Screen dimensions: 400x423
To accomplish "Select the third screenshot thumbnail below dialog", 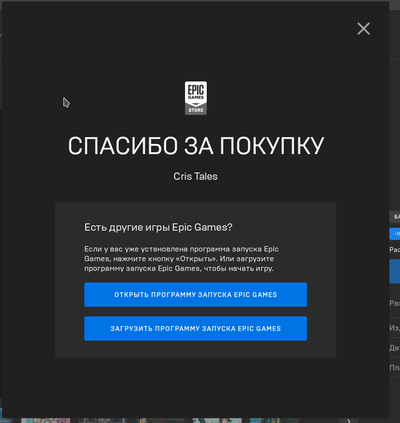I will (x=160, y=421).
